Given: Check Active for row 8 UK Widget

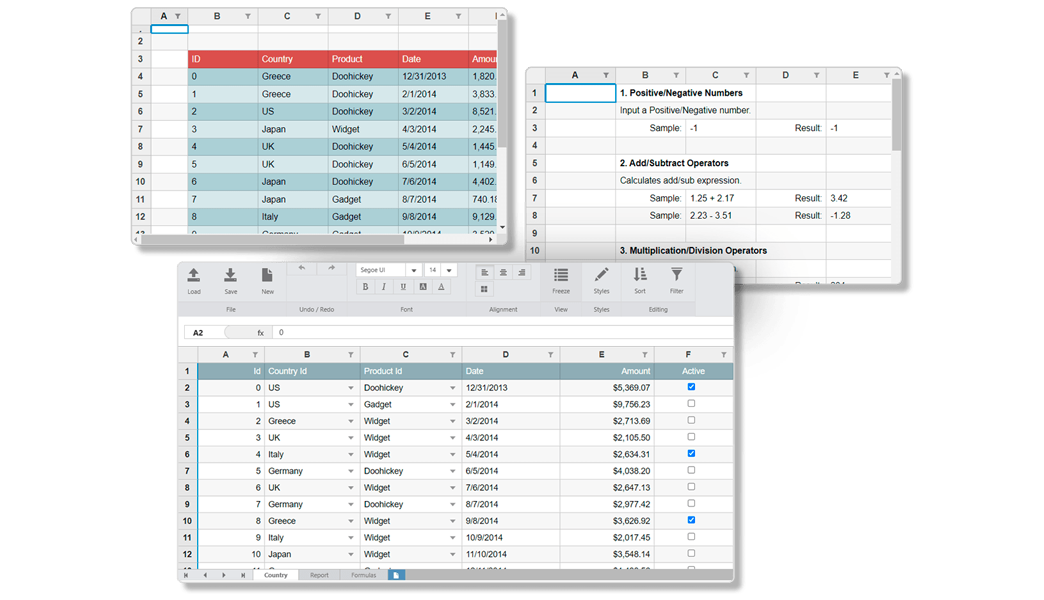Looking at the screenshot, I should (691, 487).
